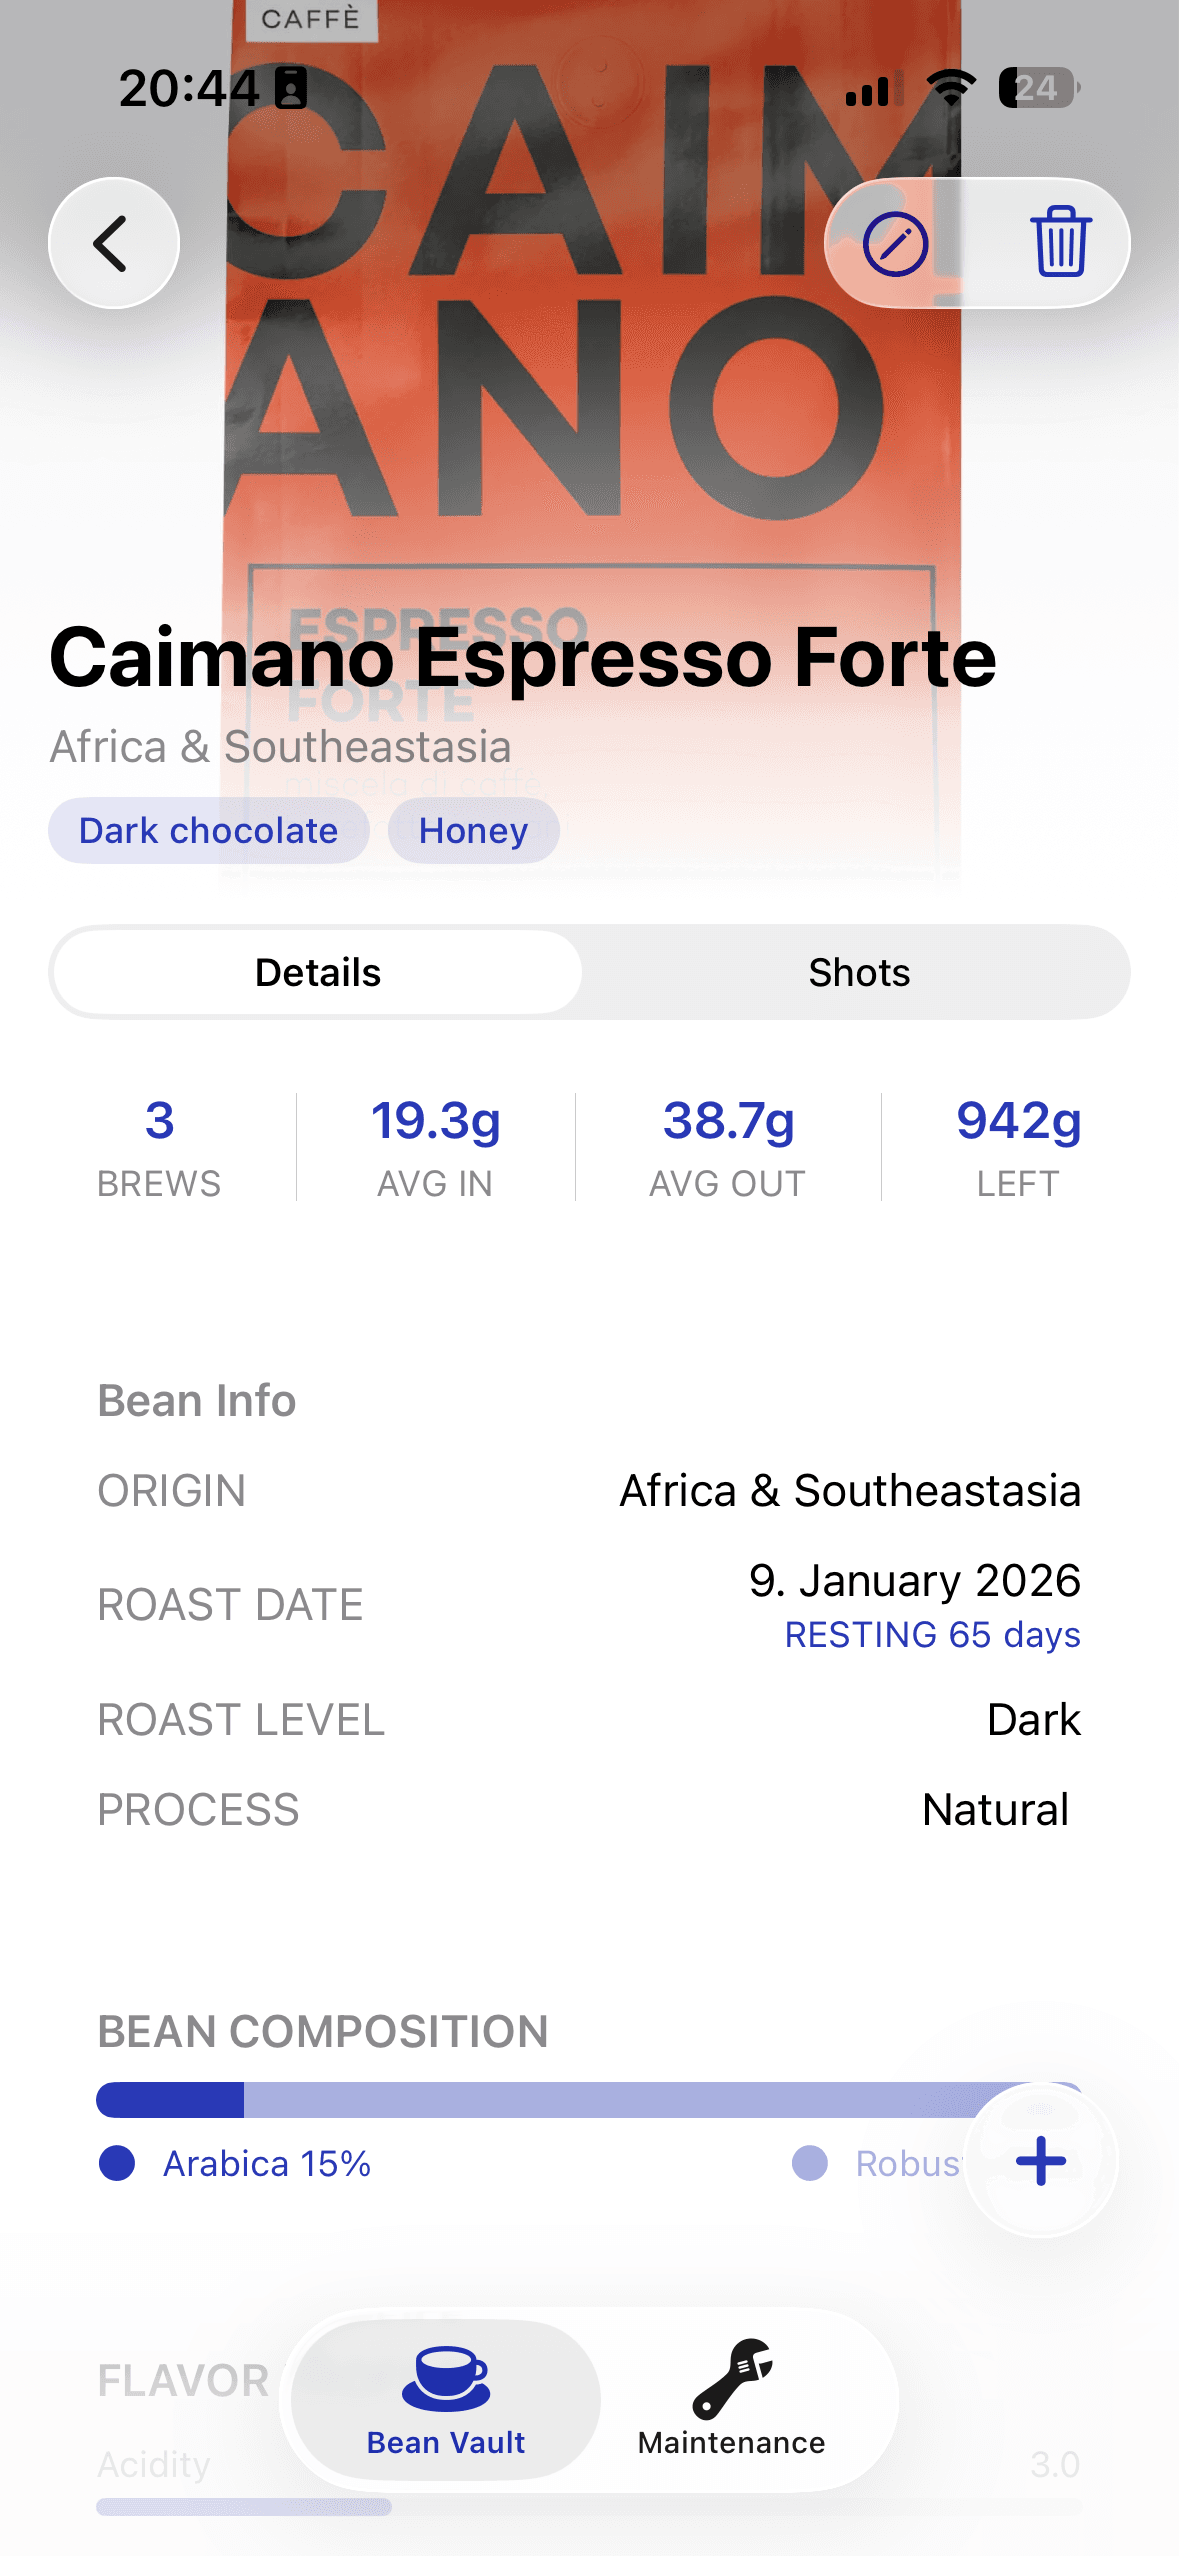This screenshot has height=2556, width=1179.
Task: Tap the Dark chocolate flavor tag
Action: pos(208,830)
